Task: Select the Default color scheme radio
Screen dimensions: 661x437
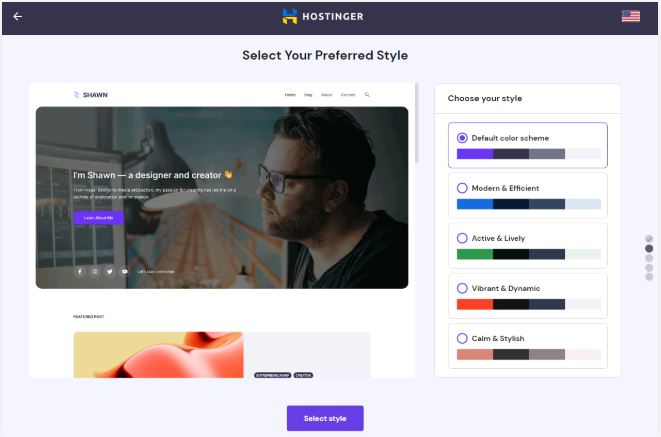Action: point(462,138)
